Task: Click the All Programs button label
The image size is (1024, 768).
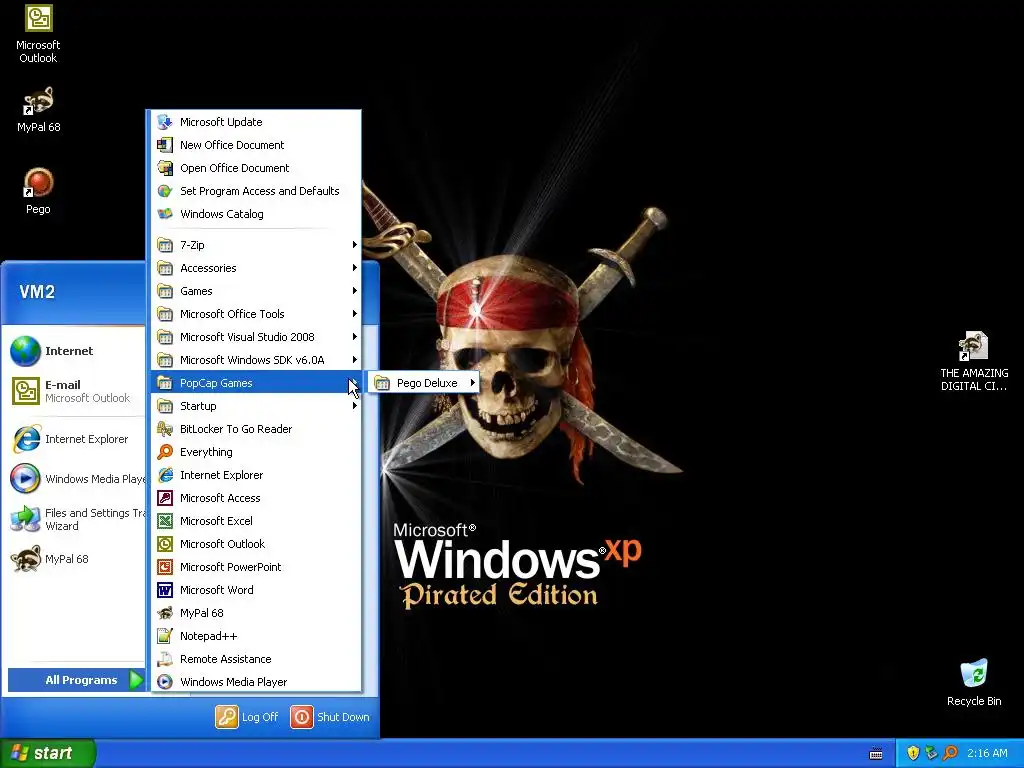Action: point(81,680)
